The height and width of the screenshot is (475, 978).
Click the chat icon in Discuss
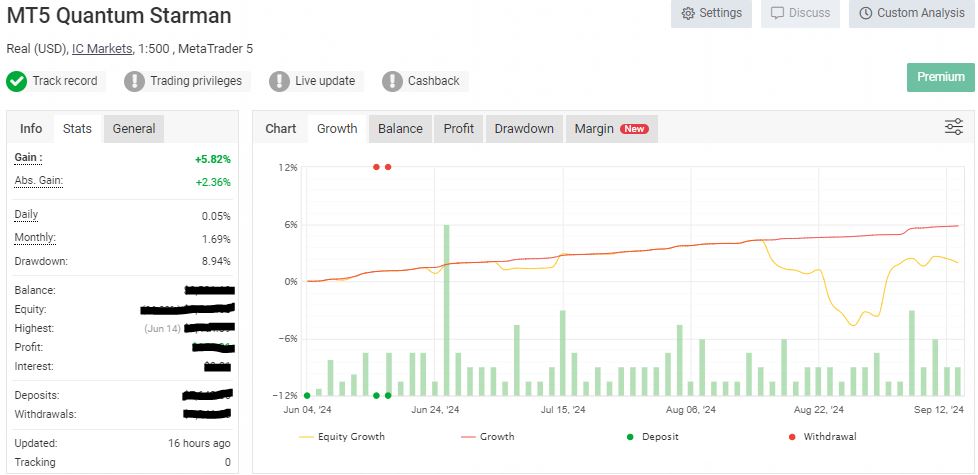(x=778, y=14)
